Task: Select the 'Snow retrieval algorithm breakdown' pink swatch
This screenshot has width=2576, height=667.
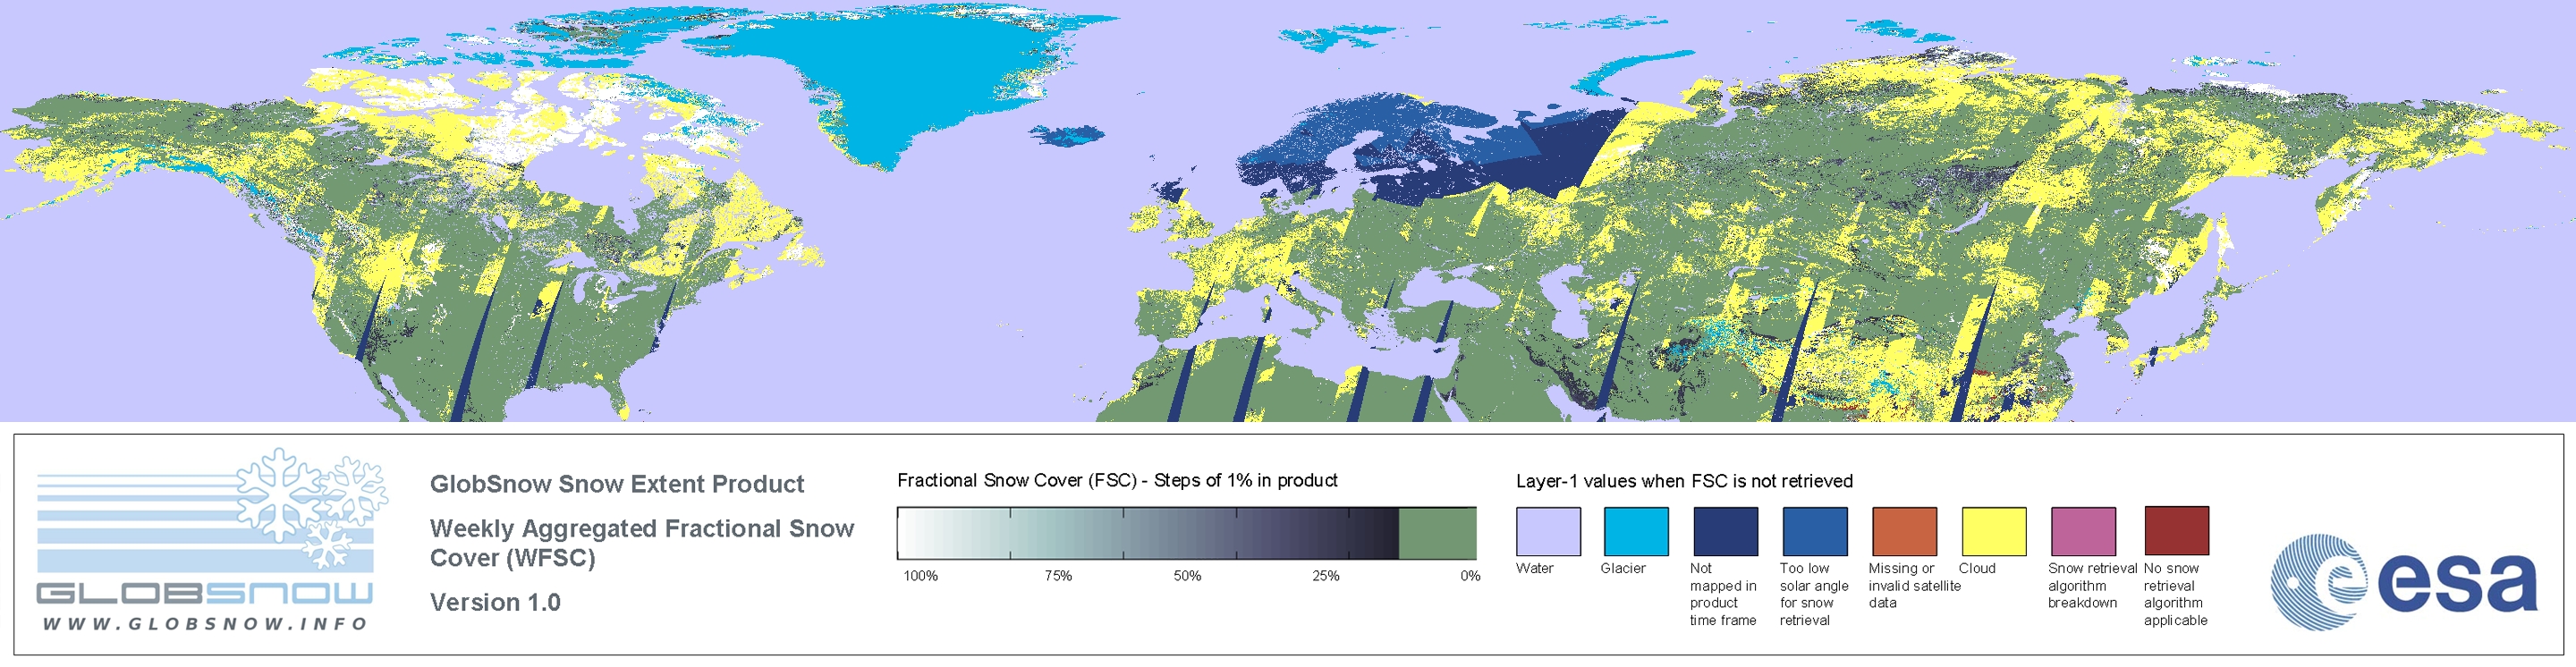Action: click(2083, 531)
